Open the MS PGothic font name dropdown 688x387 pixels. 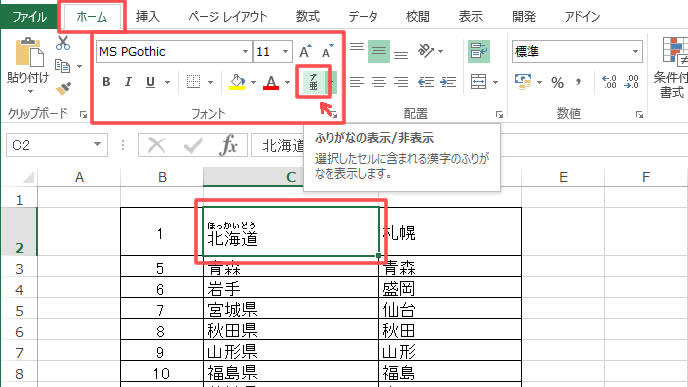(x=245, y=52)
